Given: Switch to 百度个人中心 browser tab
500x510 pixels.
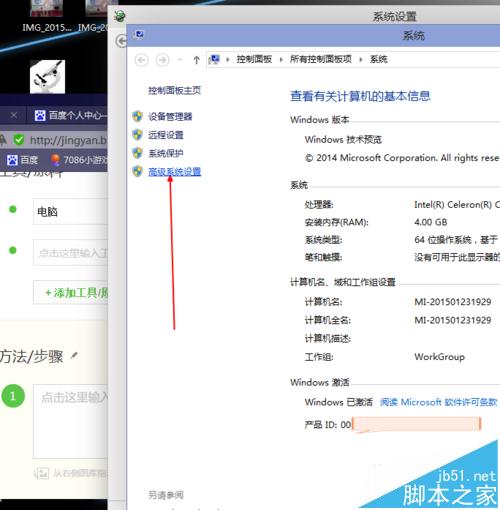Looking at the screenshot, I should (71, 115).
